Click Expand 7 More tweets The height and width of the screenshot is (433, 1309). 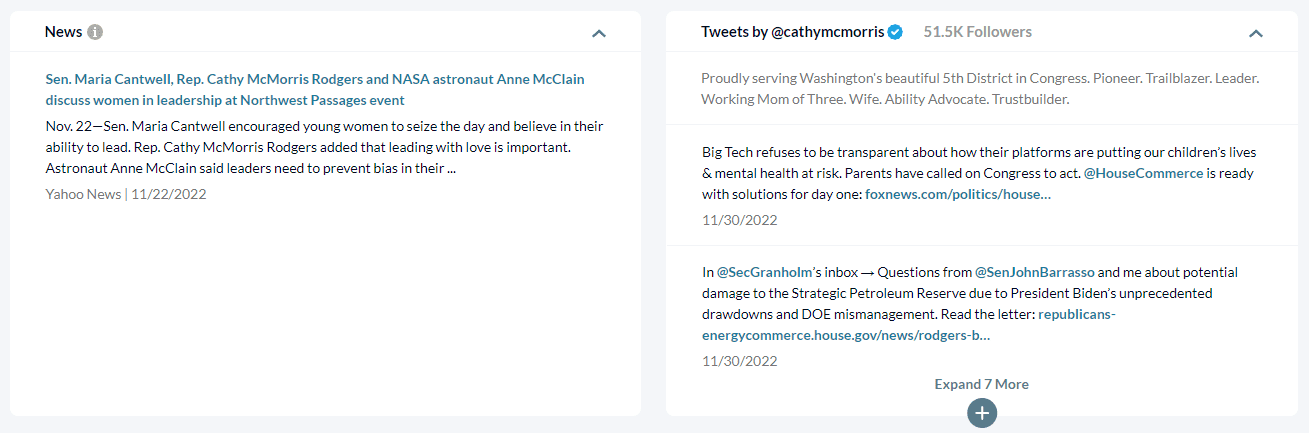981,384
